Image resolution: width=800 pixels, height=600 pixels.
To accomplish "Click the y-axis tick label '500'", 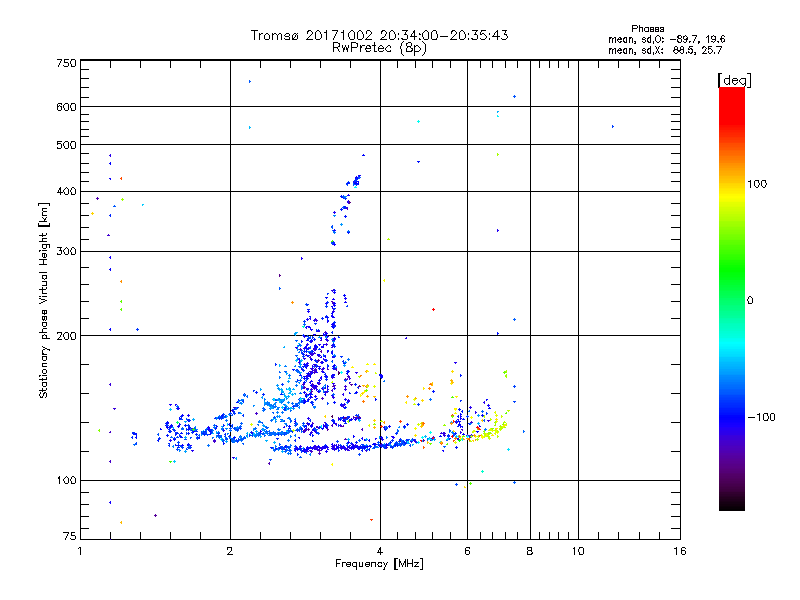I will coord(66,145).
